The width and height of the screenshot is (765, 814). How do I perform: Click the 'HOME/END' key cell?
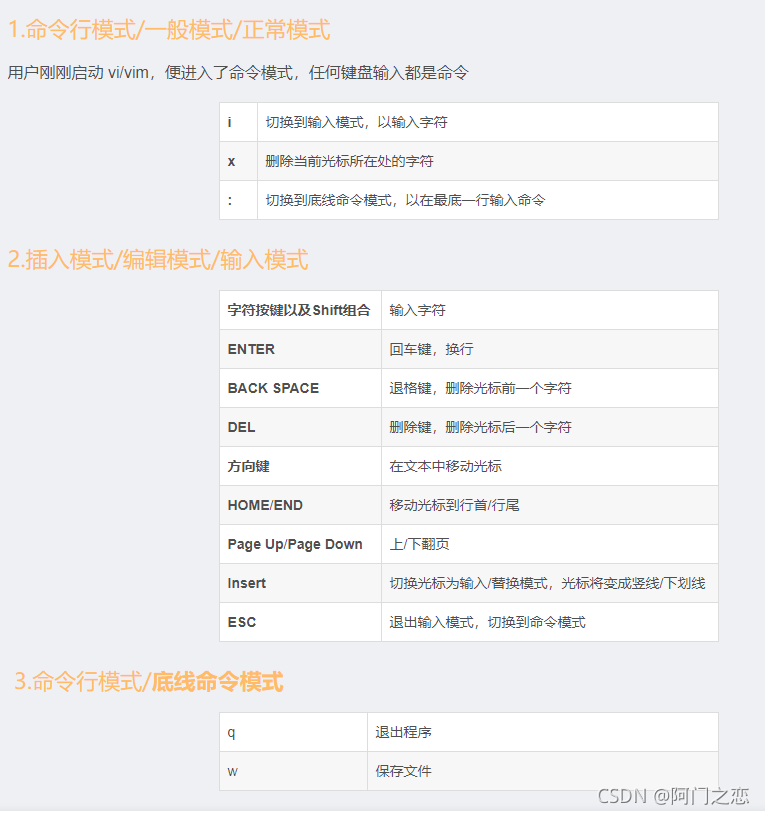click(300, 505)
